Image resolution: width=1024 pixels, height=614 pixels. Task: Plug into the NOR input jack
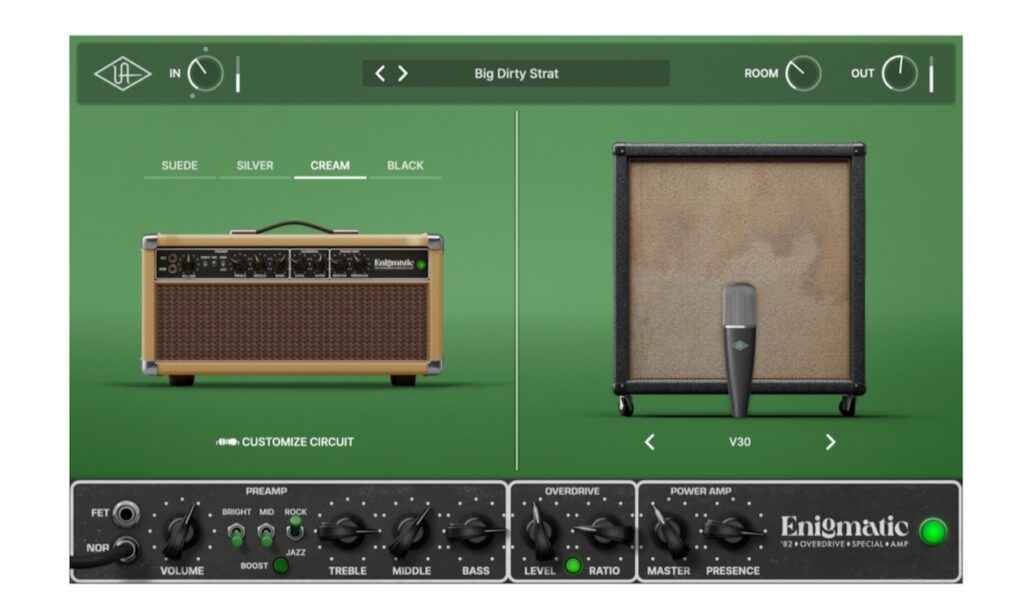coord(126,549)
